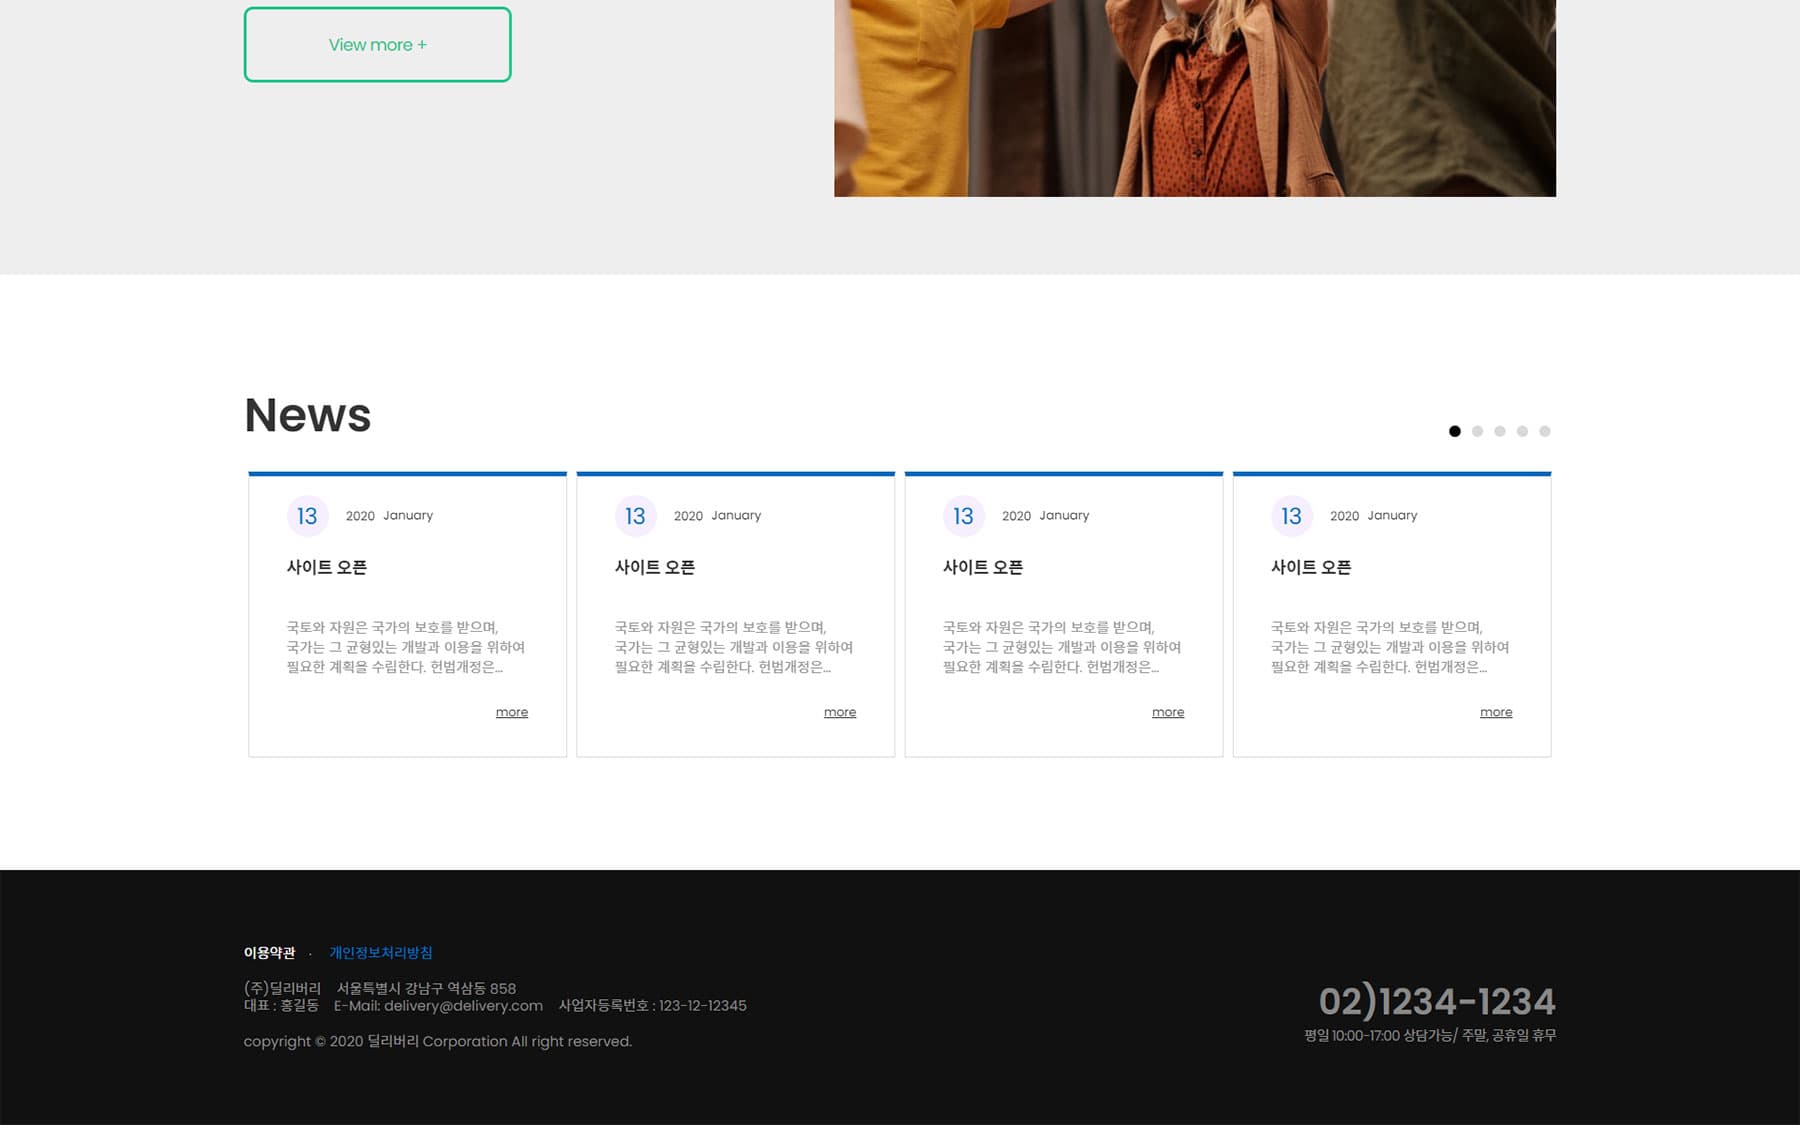Image resolution: width=1800 pixels, height=1125 pixels.
Task: Open the 사이트 오픈 title of first card
Action: [325, 566]
